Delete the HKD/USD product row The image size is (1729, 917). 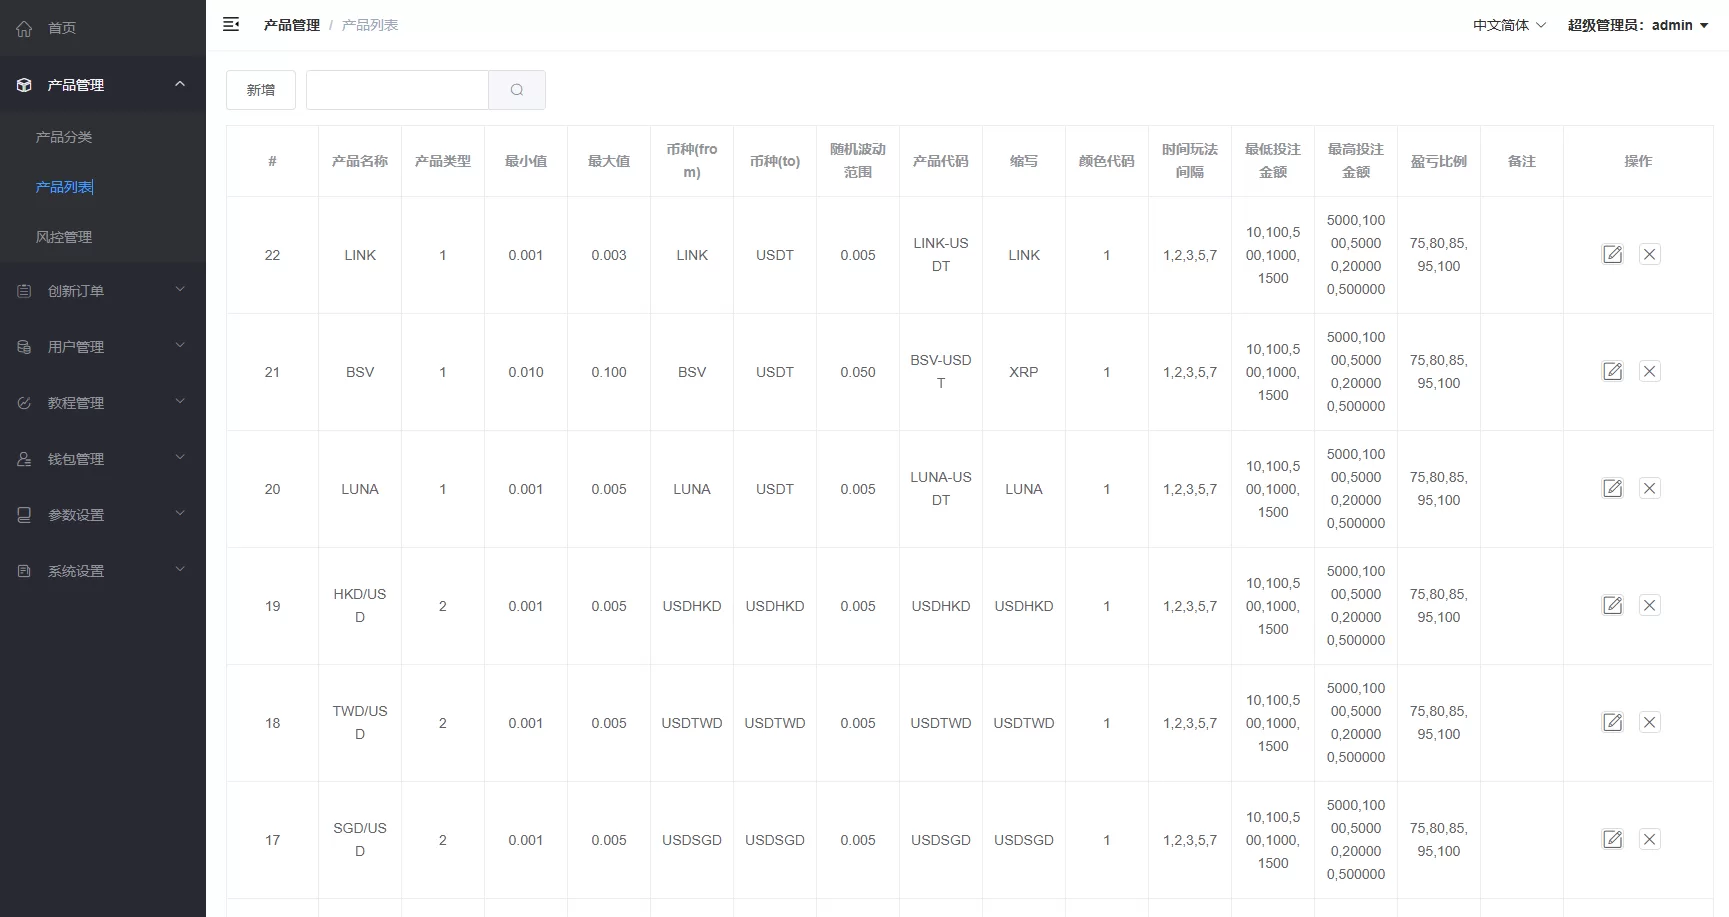[1649, 606]
